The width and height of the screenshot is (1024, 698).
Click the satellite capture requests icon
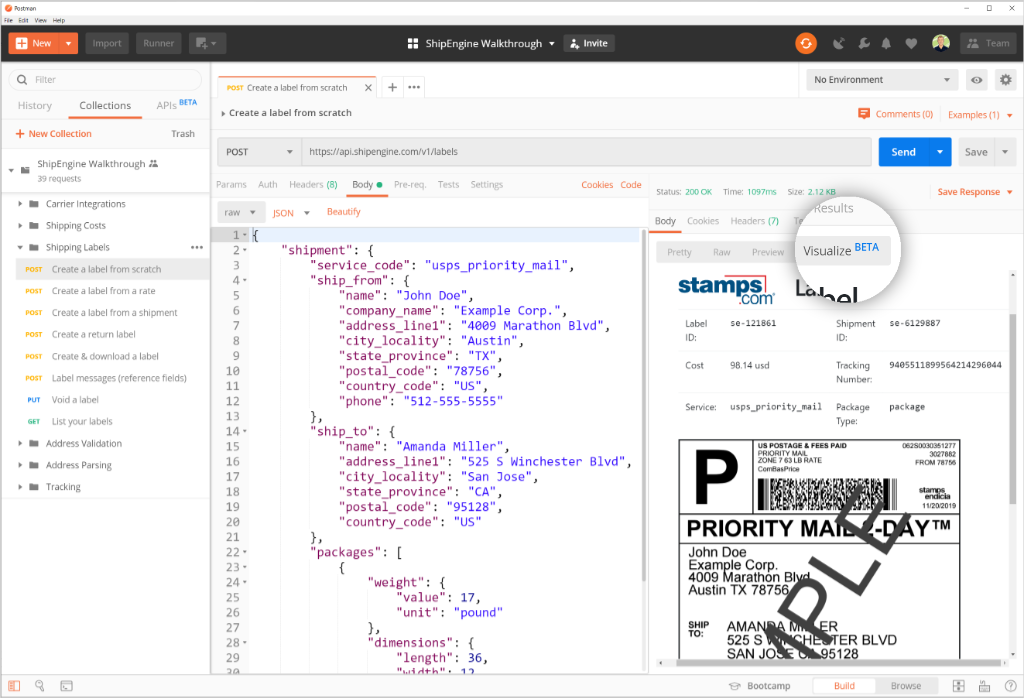838,43
